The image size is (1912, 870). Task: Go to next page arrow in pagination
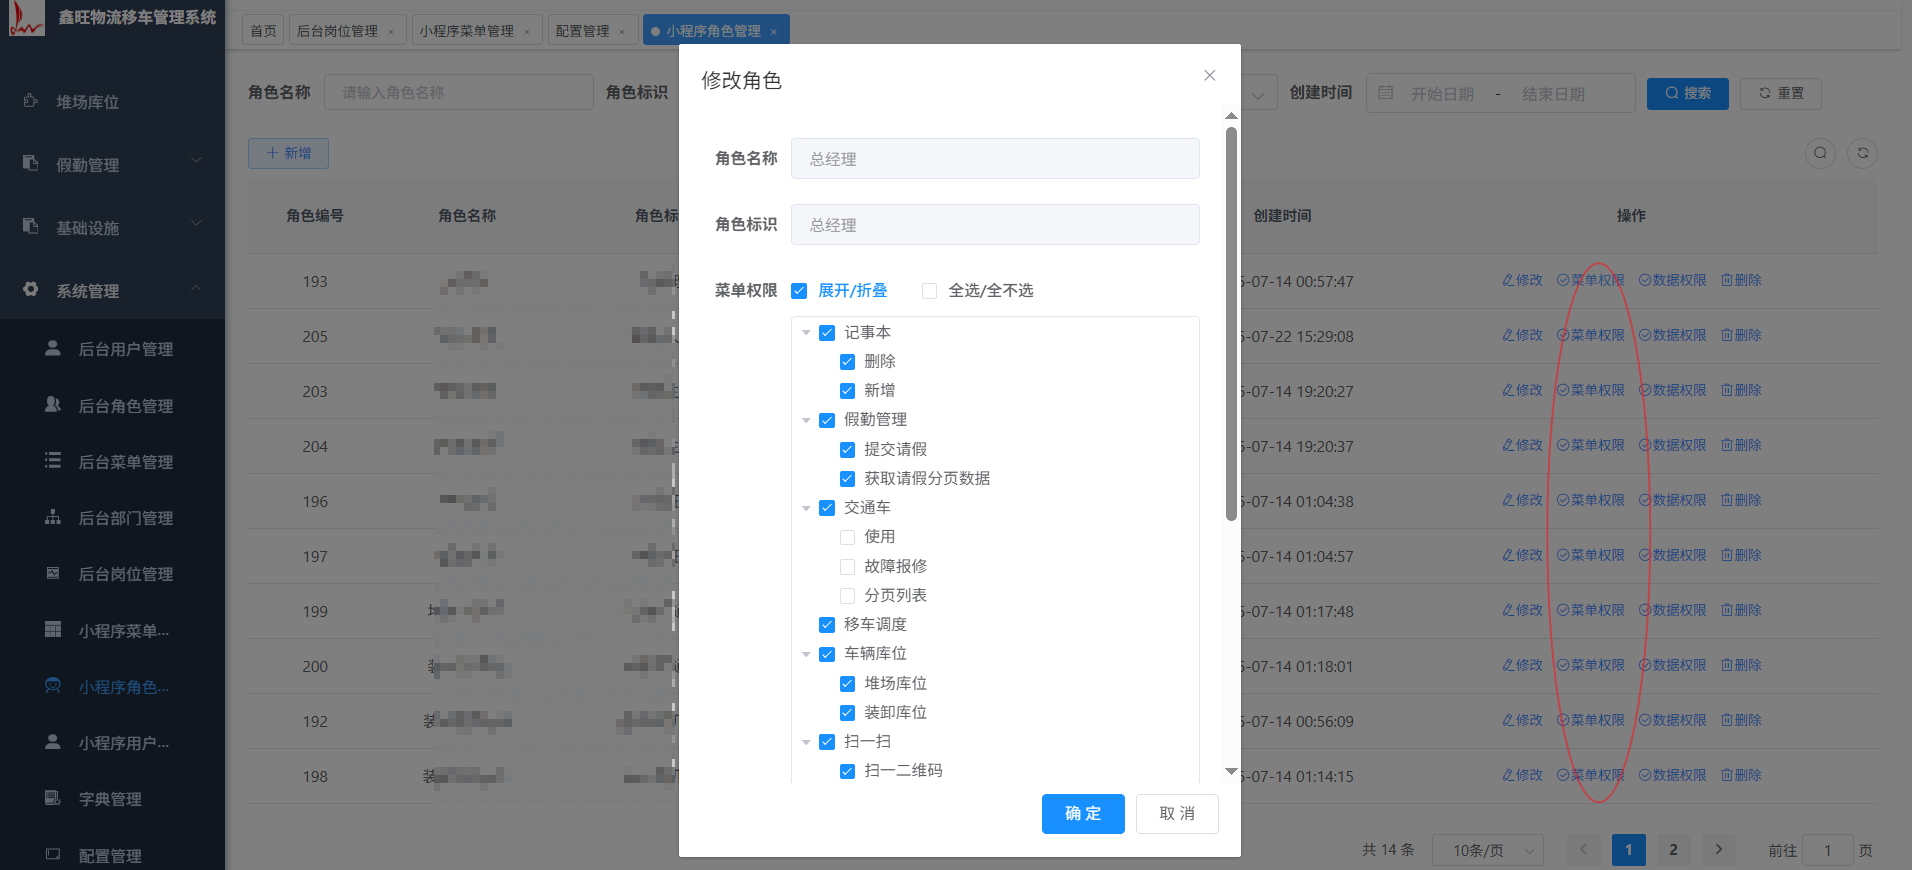pos(1719,849)
